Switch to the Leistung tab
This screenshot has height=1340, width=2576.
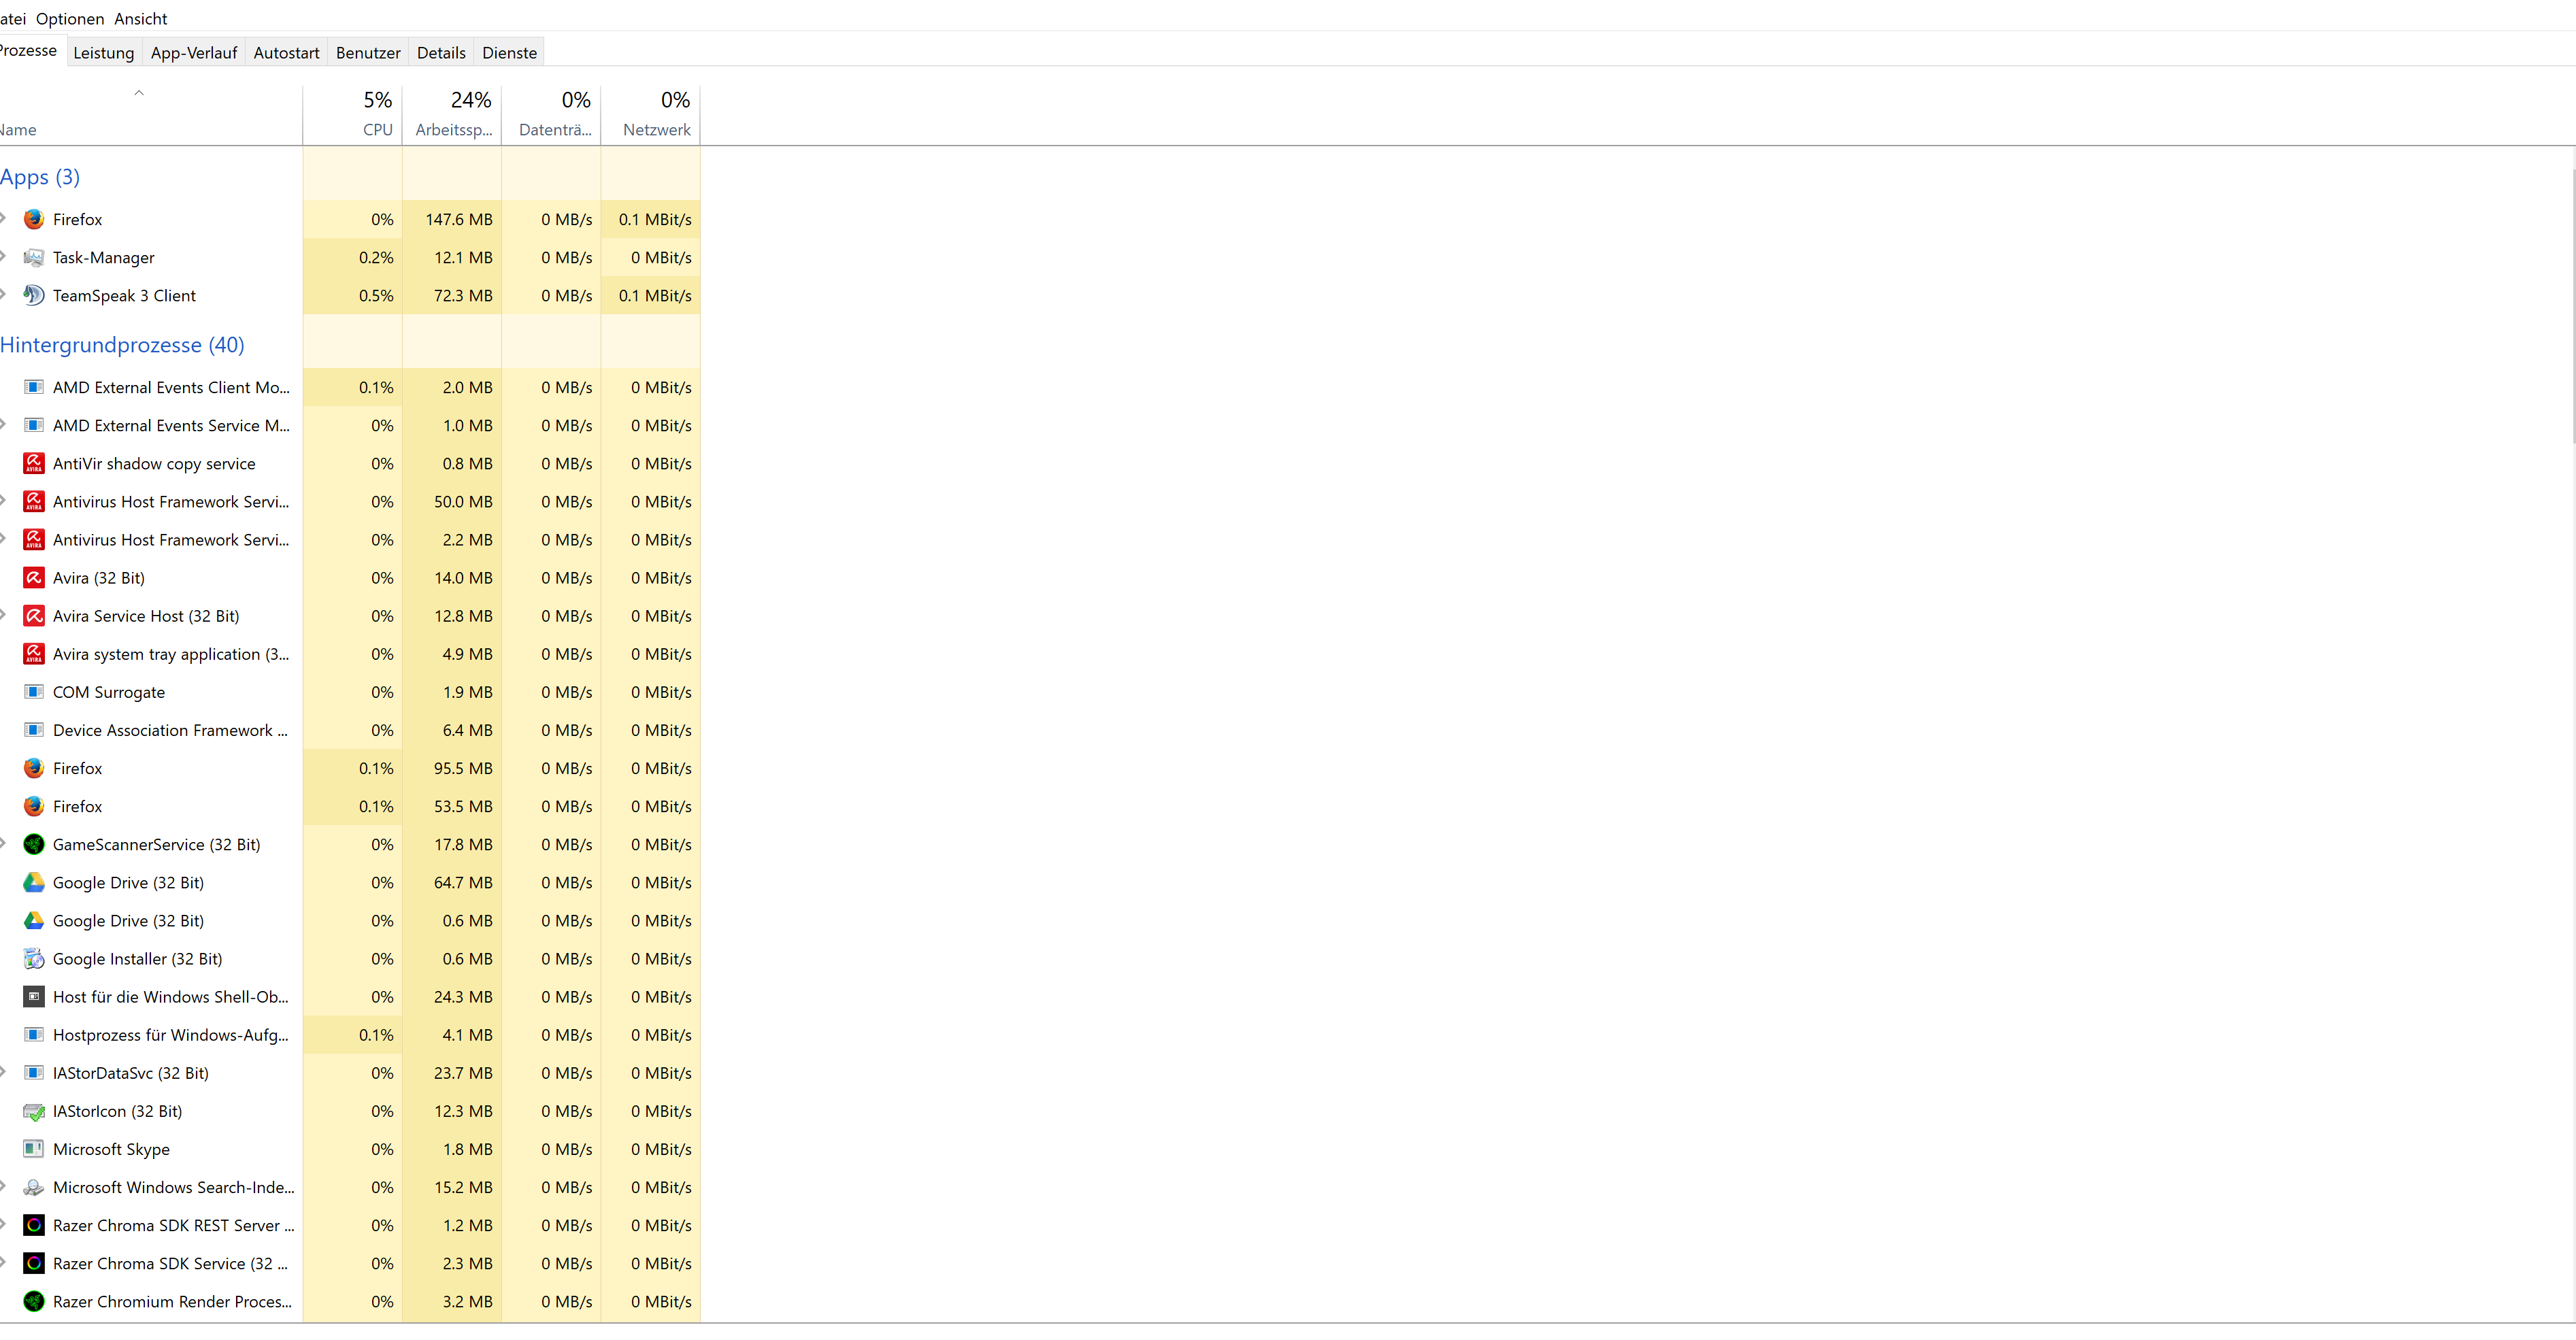click(103, 53)
